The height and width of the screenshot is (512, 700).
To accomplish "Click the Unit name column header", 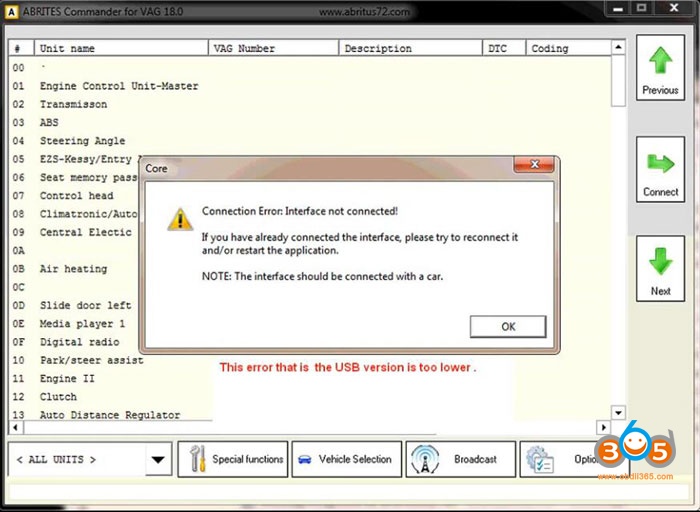I will tap(121, 48).
